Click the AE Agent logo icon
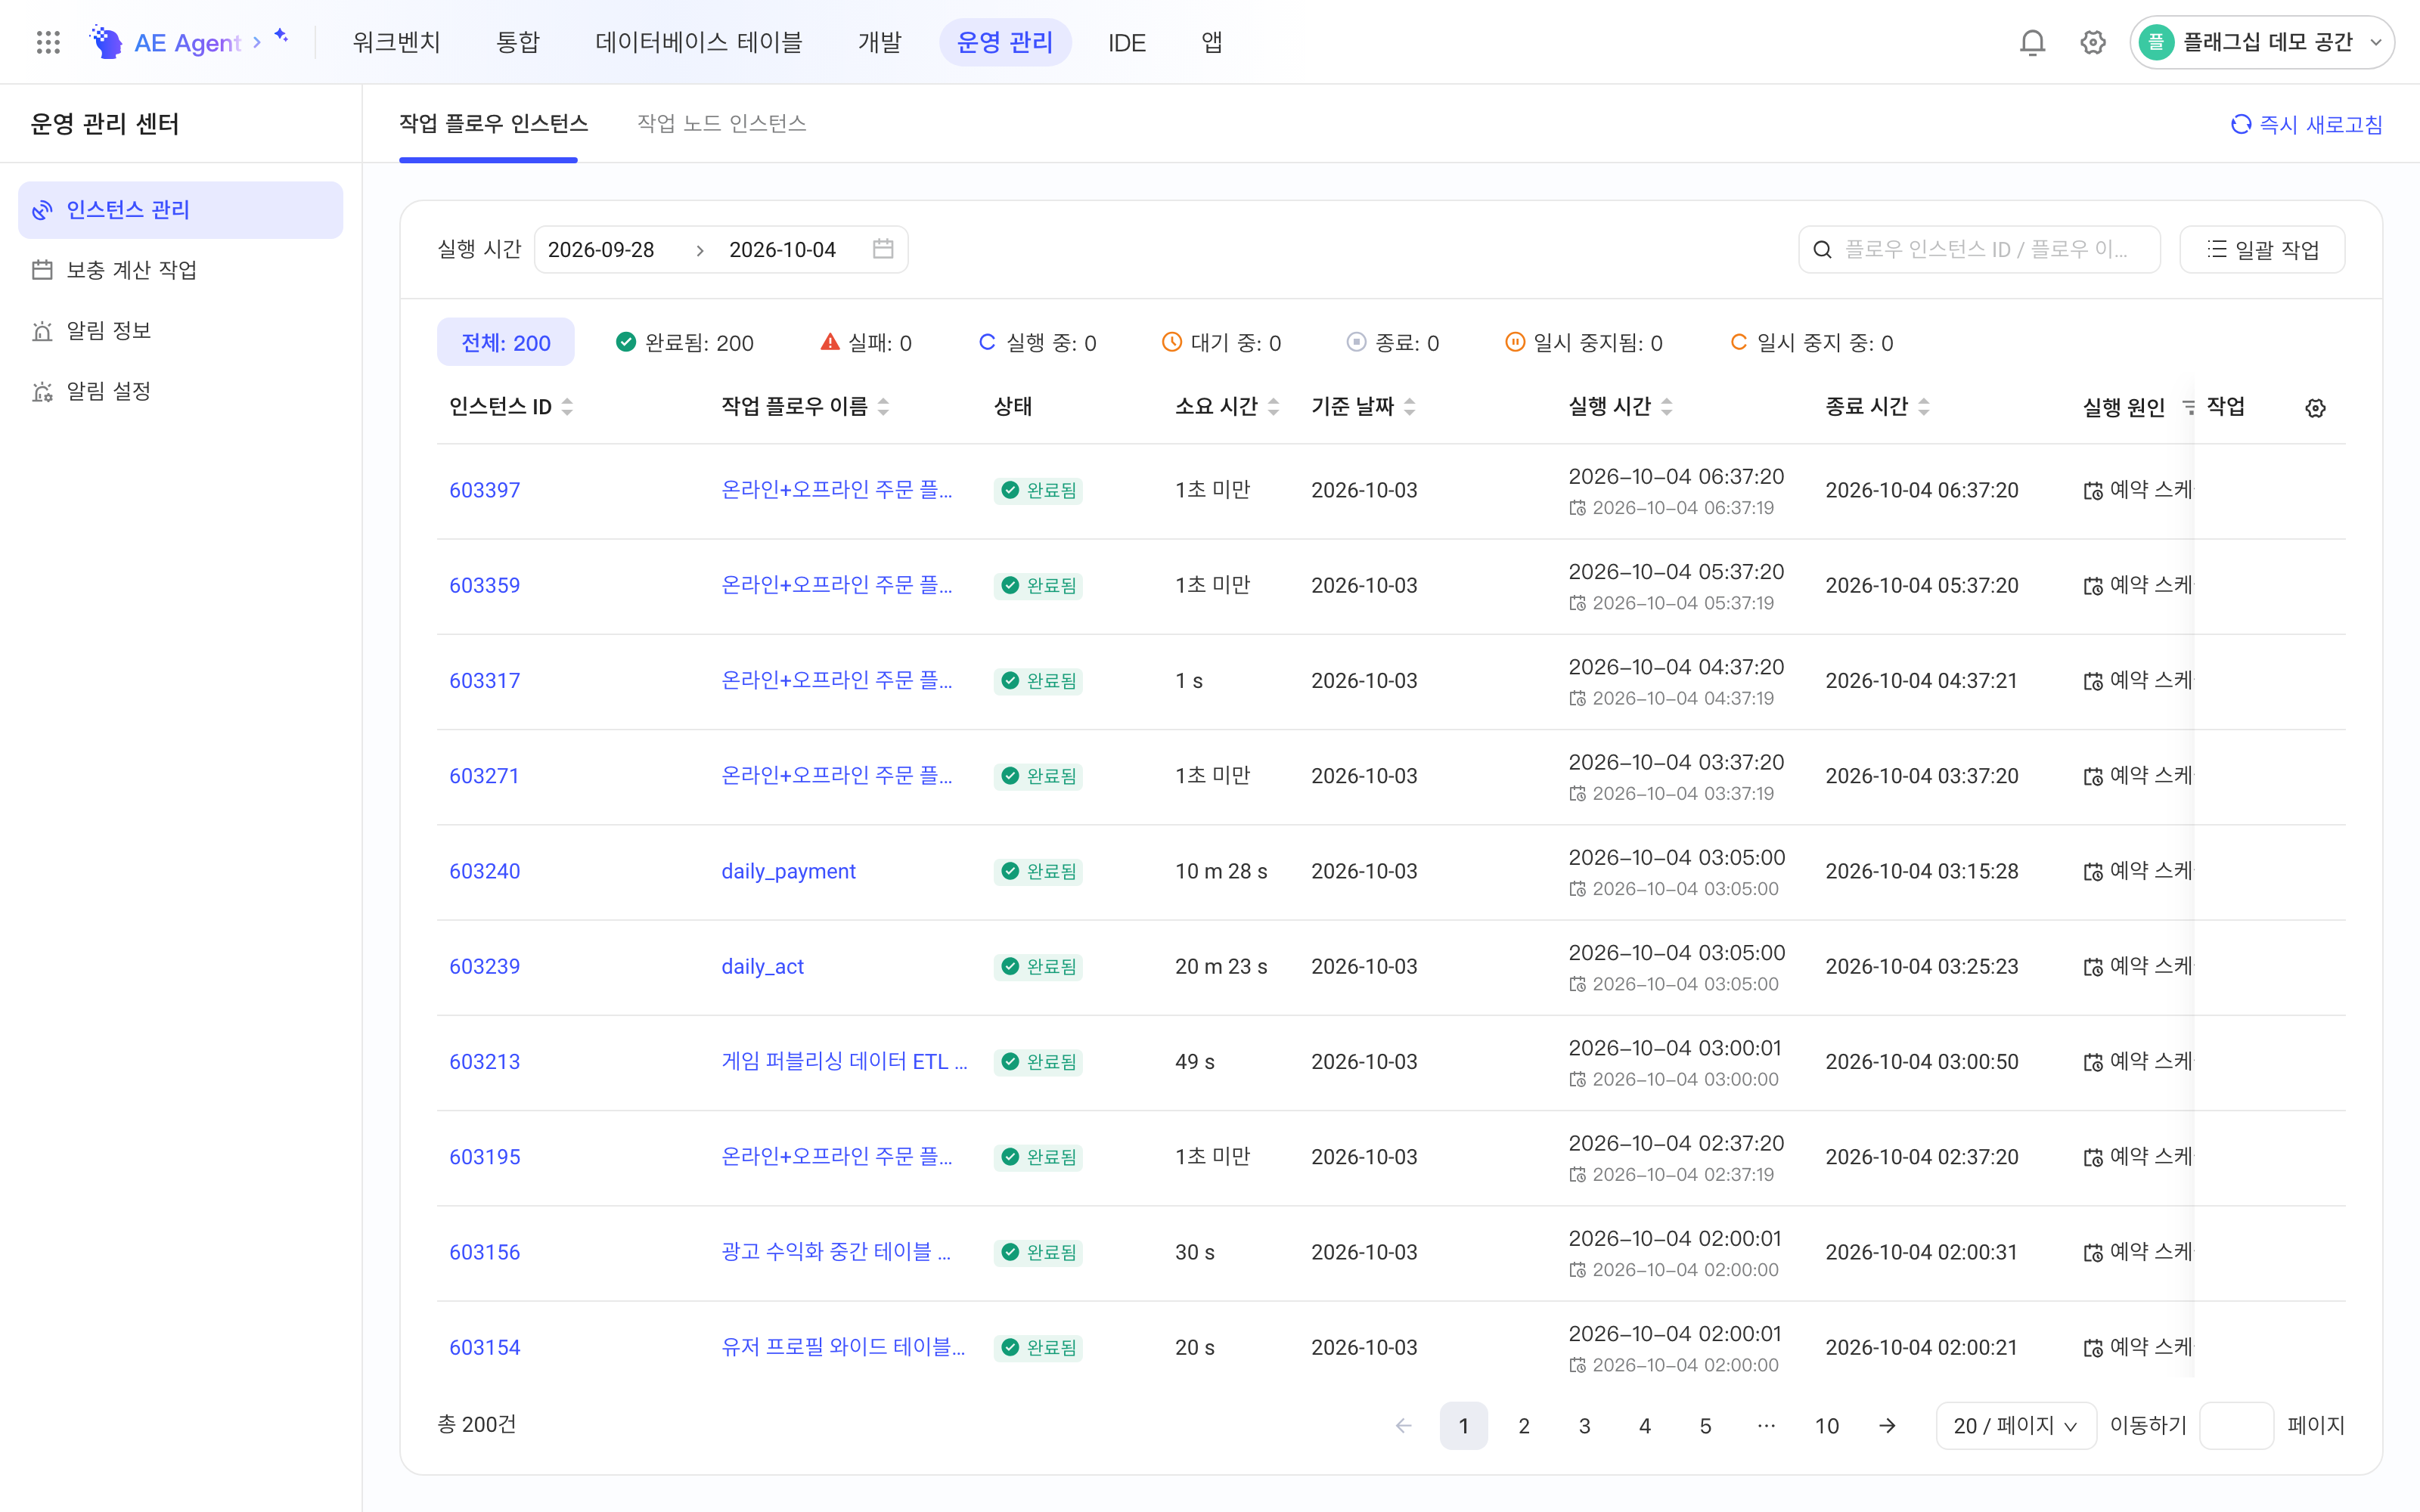This screenshot has height=1512, width=2420. (x=106, y=42)
